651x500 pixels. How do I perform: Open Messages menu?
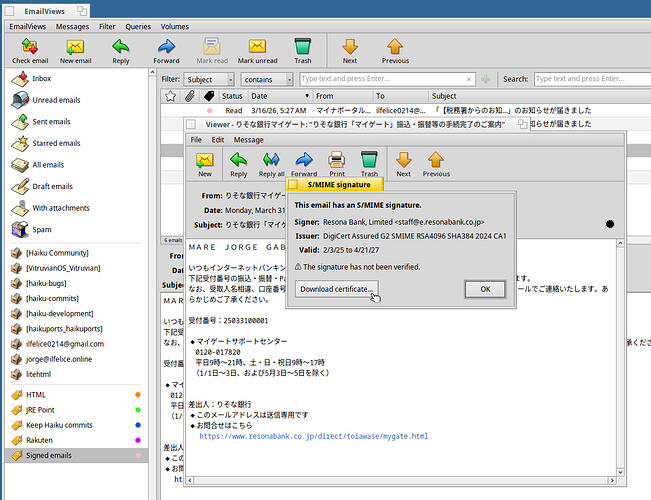click(x=72, y=27)
